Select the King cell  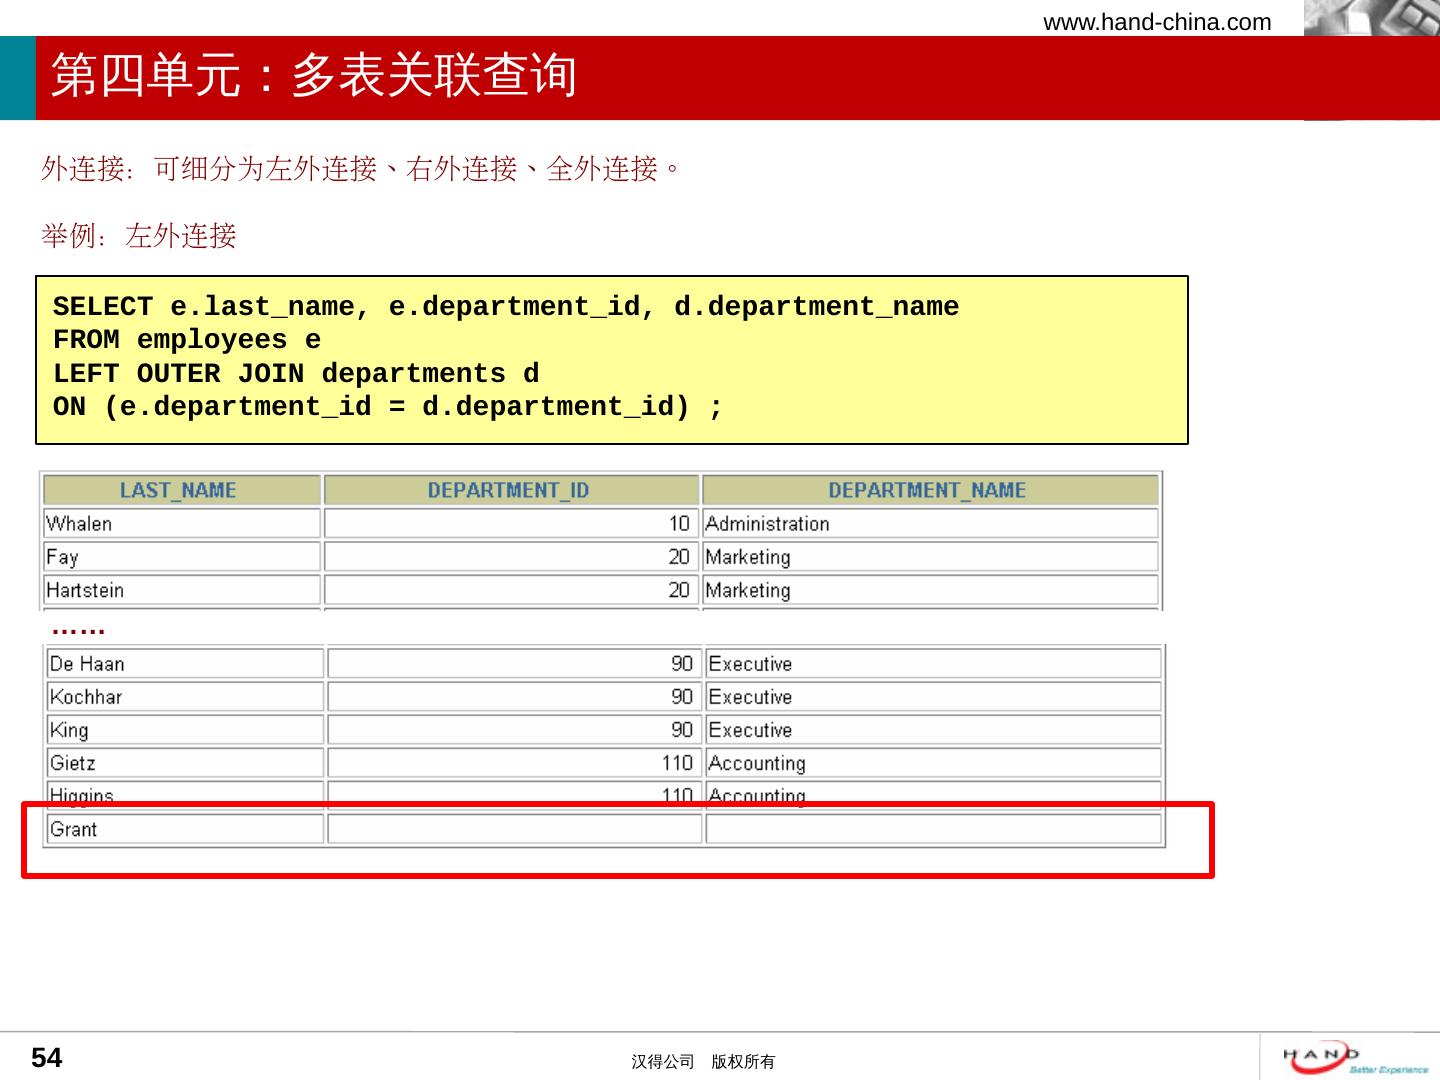[185, 730]
